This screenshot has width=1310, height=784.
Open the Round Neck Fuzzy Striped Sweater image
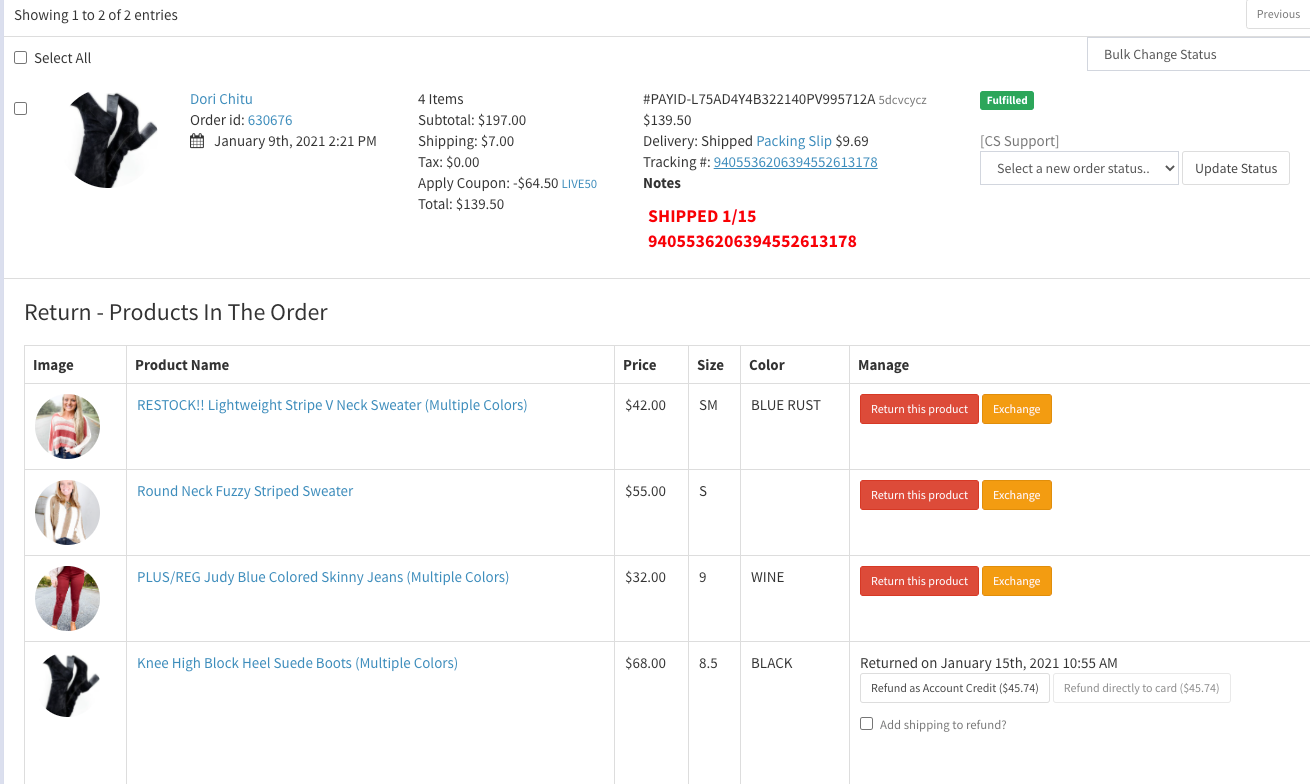coord(67,512)
